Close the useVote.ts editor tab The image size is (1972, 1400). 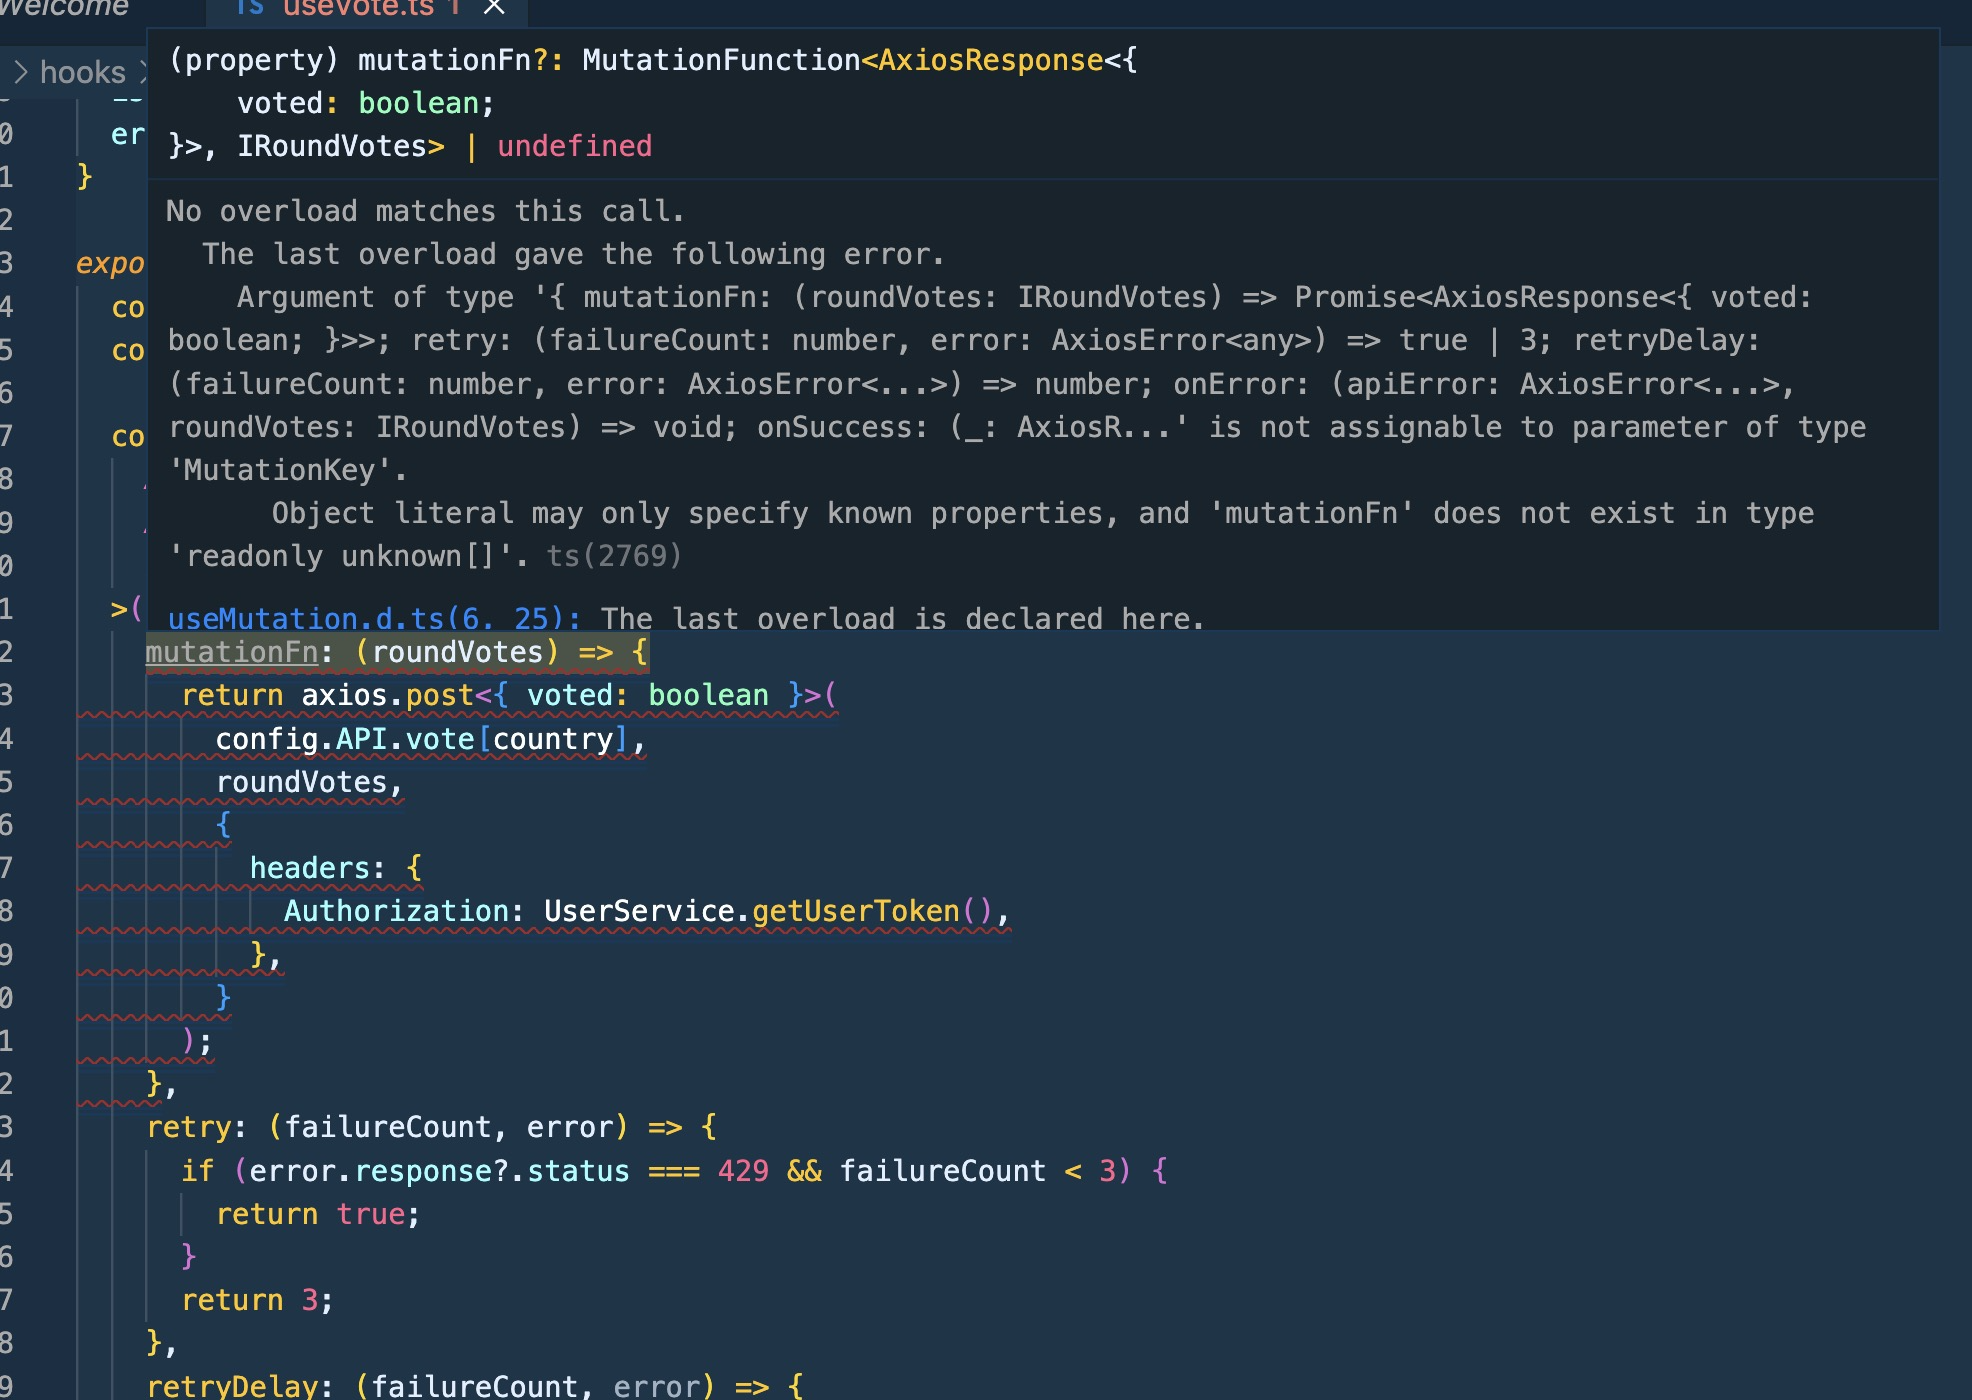point(494,8)
